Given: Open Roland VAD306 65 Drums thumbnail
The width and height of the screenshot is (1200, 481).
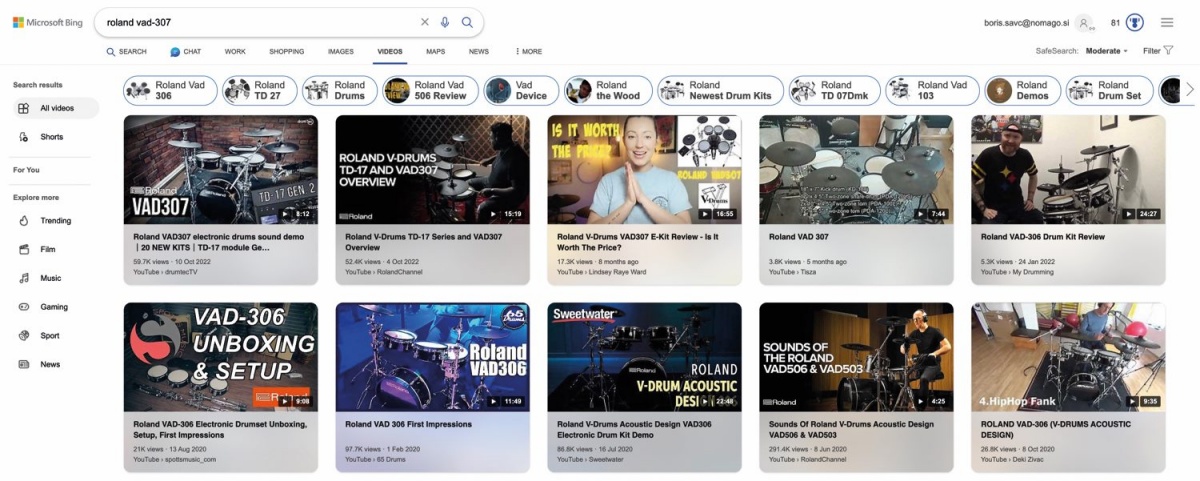Looking at the screenshot, I should tap(432, 357).
